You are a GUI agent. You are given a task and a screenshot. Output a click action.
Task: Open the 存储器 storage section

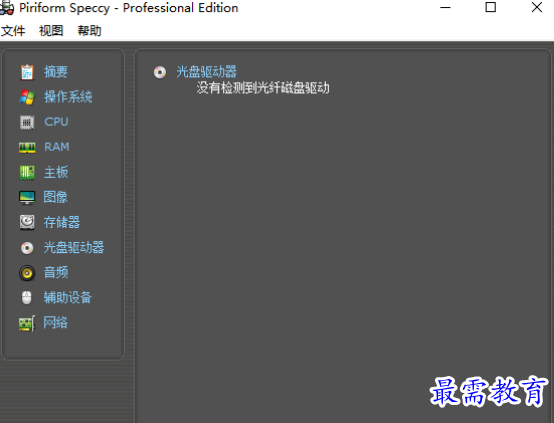point(62,222)
